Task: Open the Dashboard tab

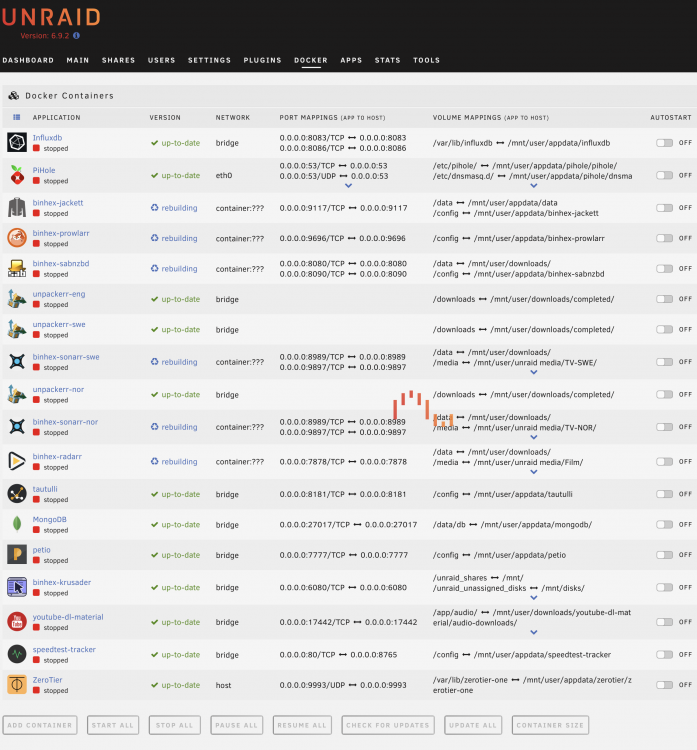Action: pyautogui.click(x=28, y=60)
